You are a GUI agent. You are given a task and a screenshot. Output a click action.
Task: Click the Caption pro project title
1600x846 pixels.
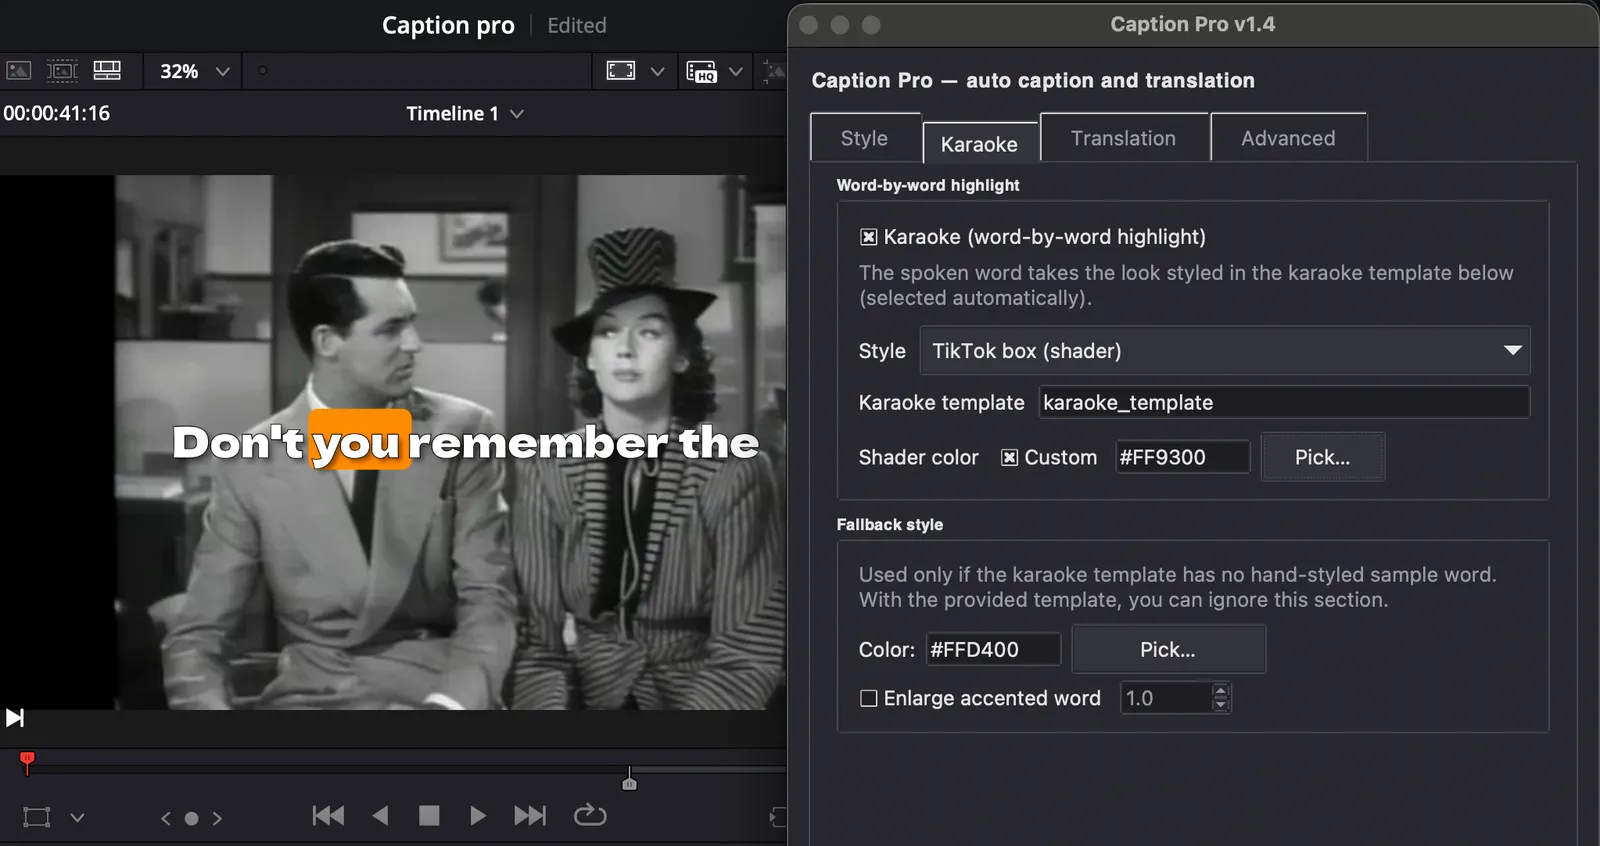[448, 25]
